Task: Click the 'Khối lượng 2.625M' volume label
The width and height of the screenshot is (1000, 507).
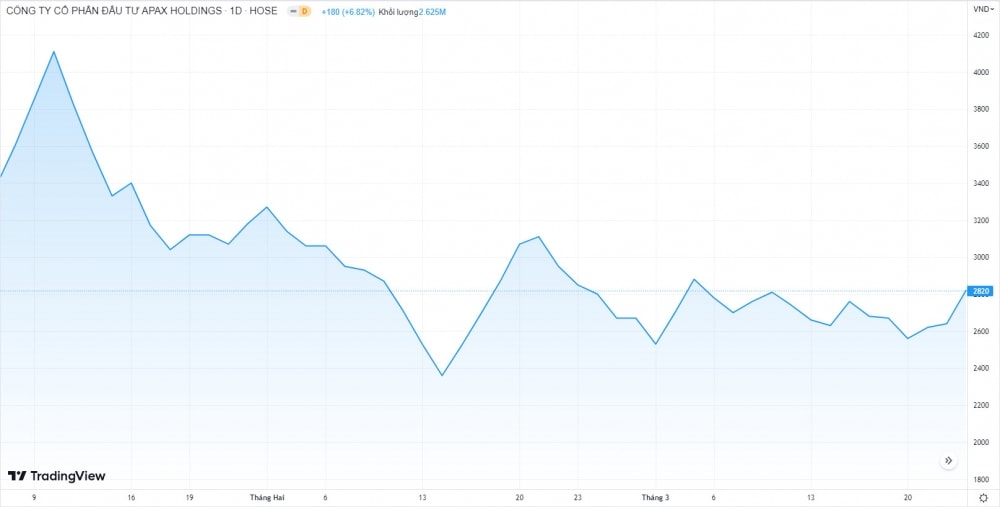Action: click(x=412, y=11)
